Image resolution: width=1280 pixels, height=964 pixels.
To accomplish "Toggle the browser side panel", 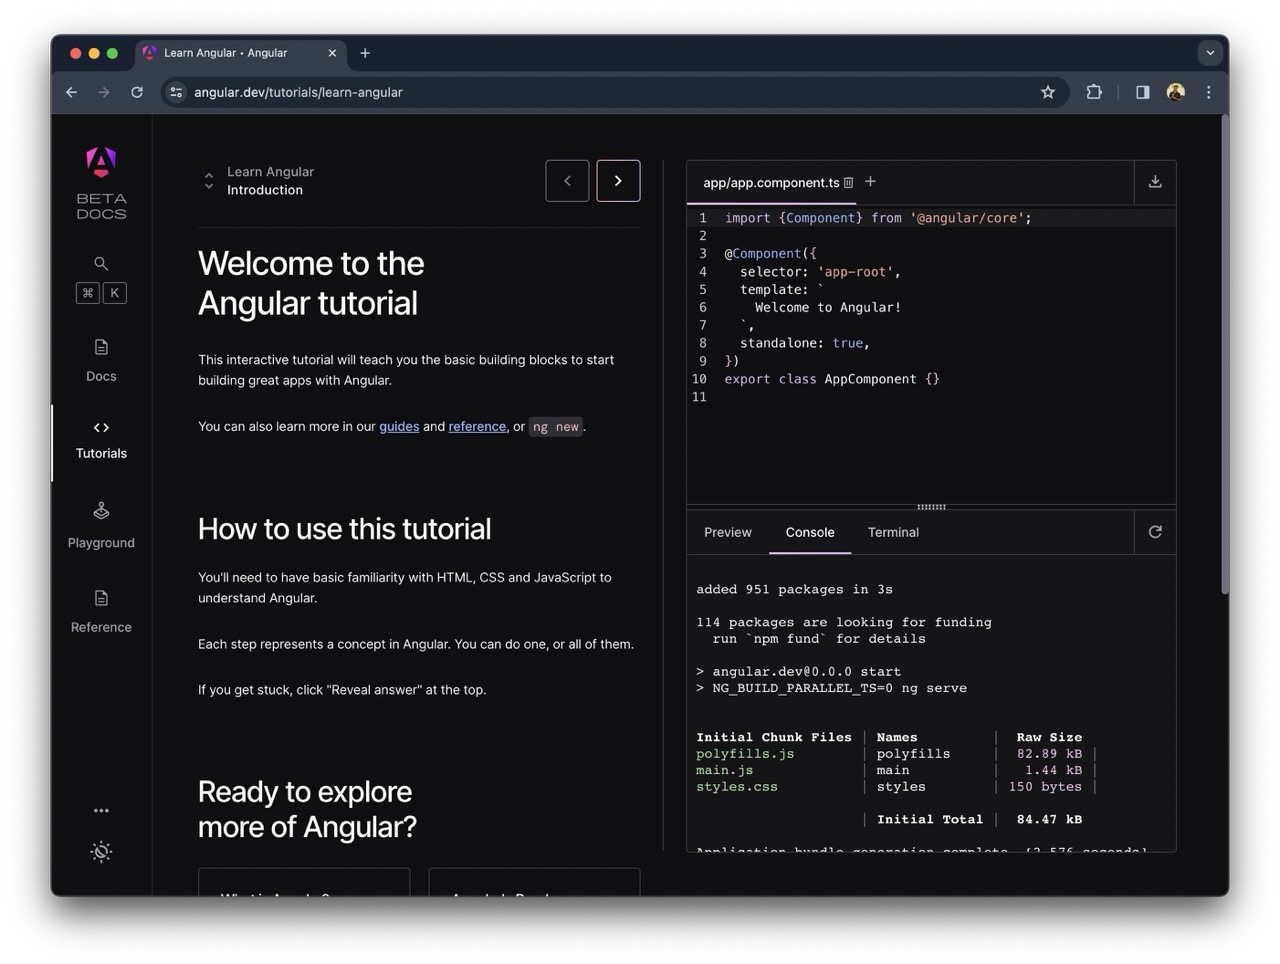I will (1142, 92).
